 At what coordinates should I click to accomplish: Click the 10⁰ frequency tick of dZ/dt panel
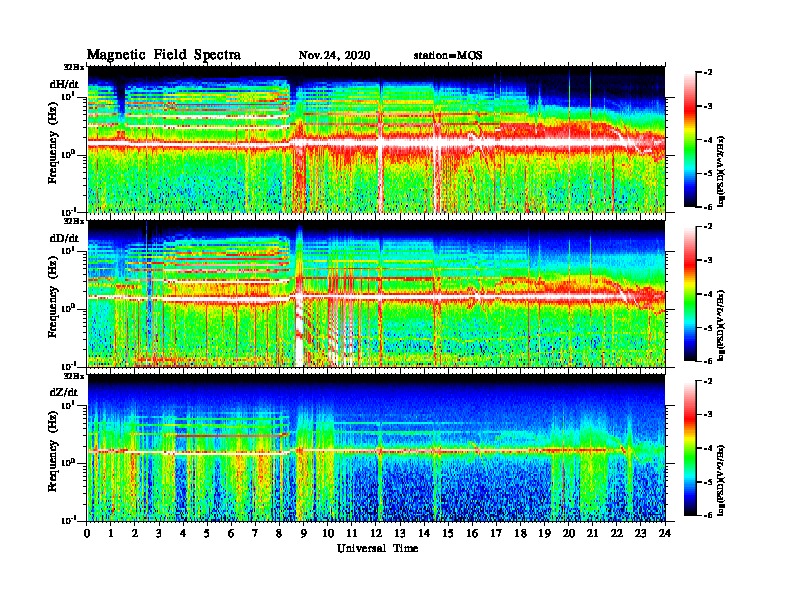point(69,463)
